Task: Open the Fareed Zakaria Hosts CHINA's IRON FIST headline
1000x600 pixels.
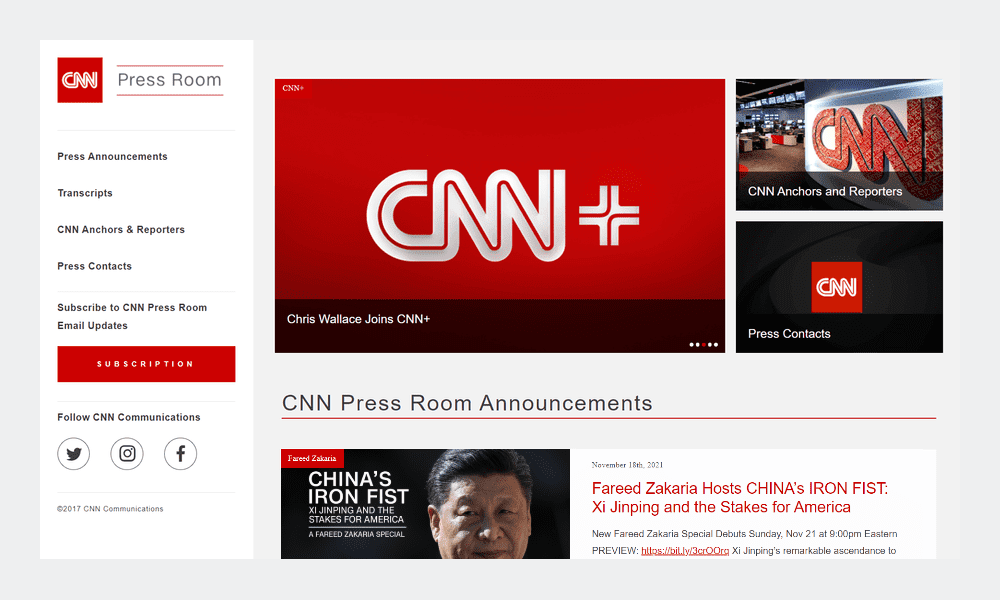Action: click(x=740, y=498)
